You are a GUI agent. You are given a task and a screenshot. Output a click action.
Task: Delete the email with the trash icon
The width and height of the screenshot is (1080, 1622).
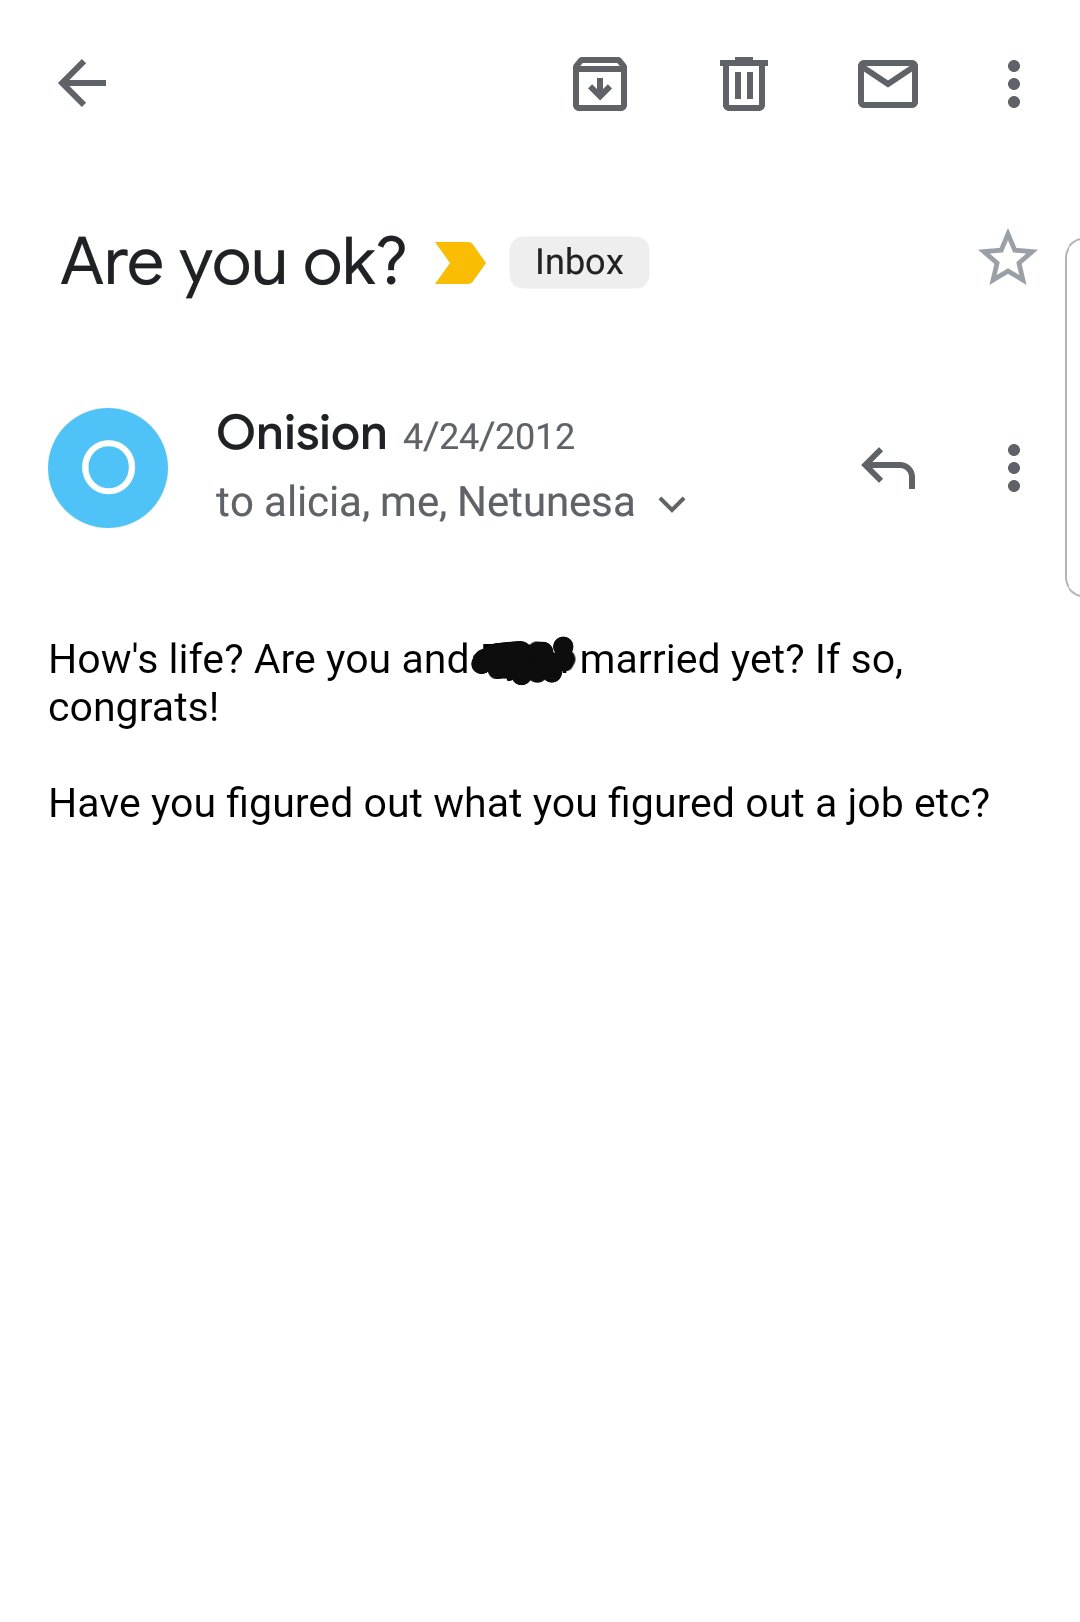744,84
